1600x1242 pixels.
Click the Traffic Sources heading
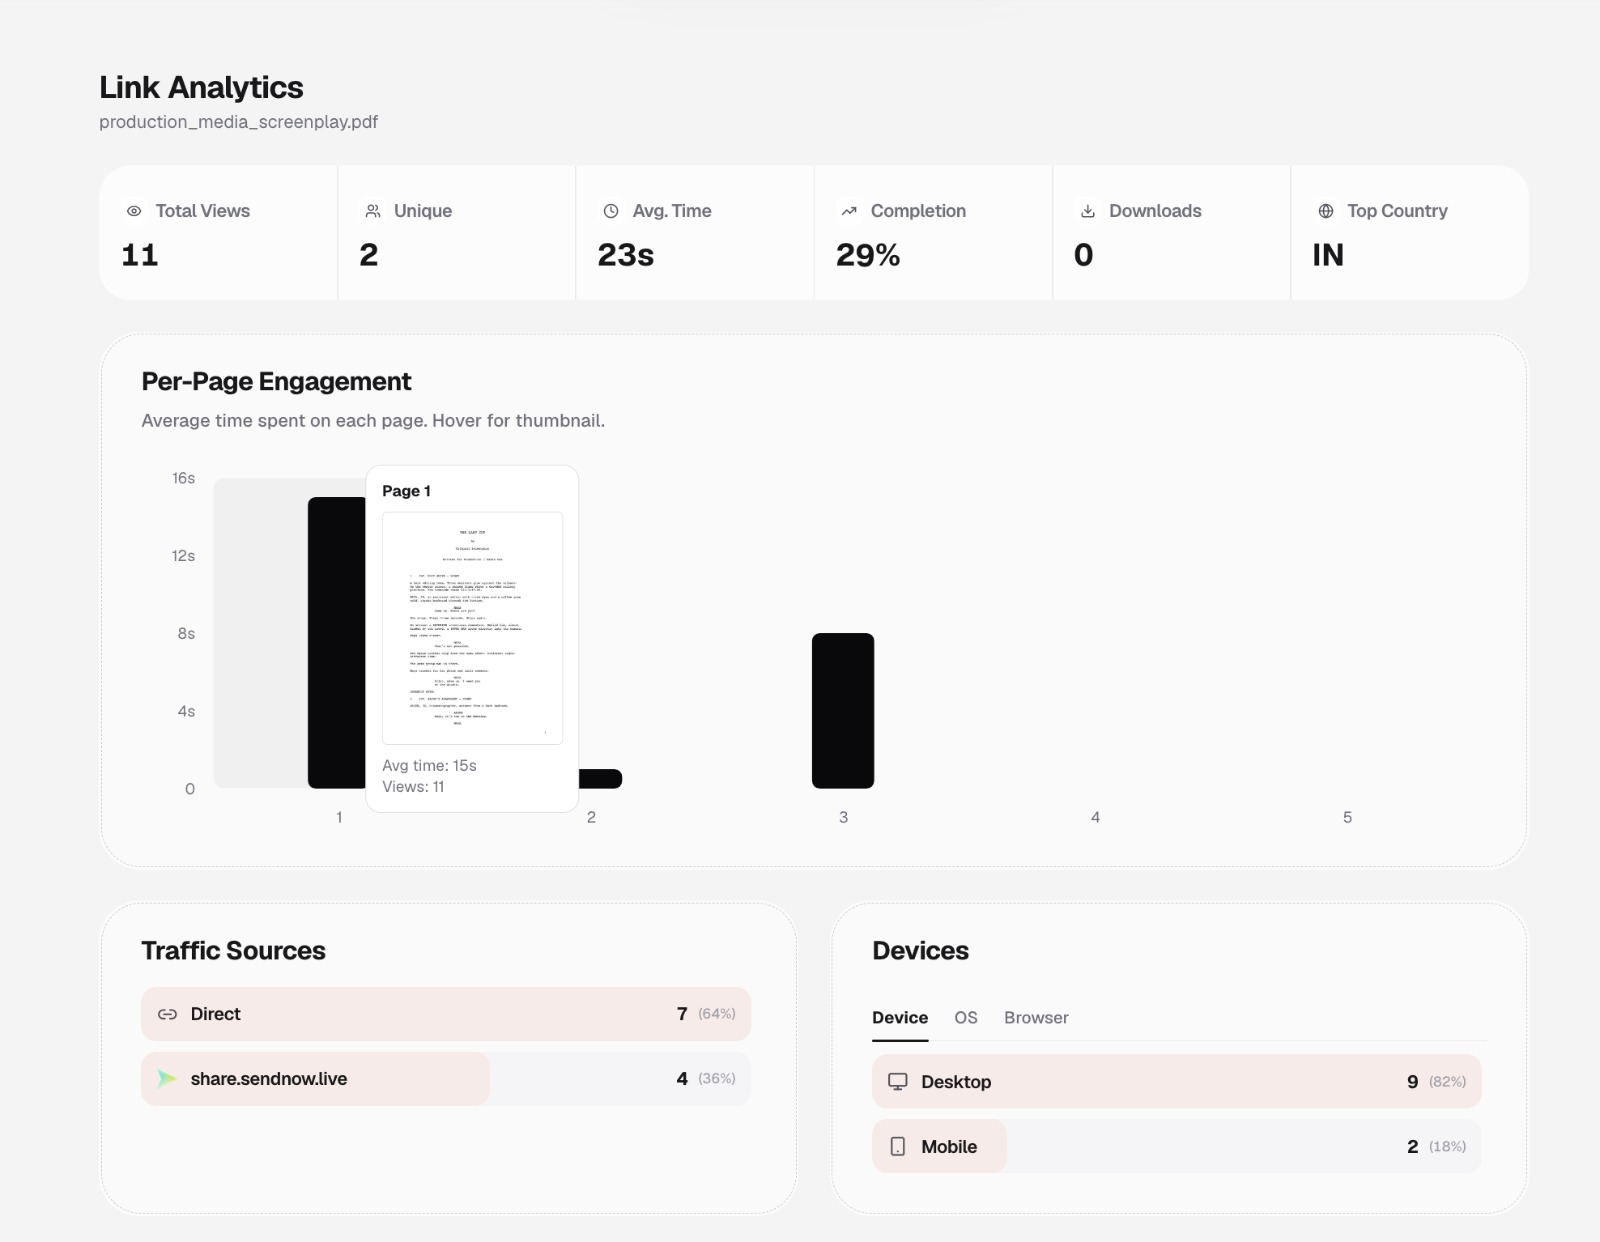233,951
